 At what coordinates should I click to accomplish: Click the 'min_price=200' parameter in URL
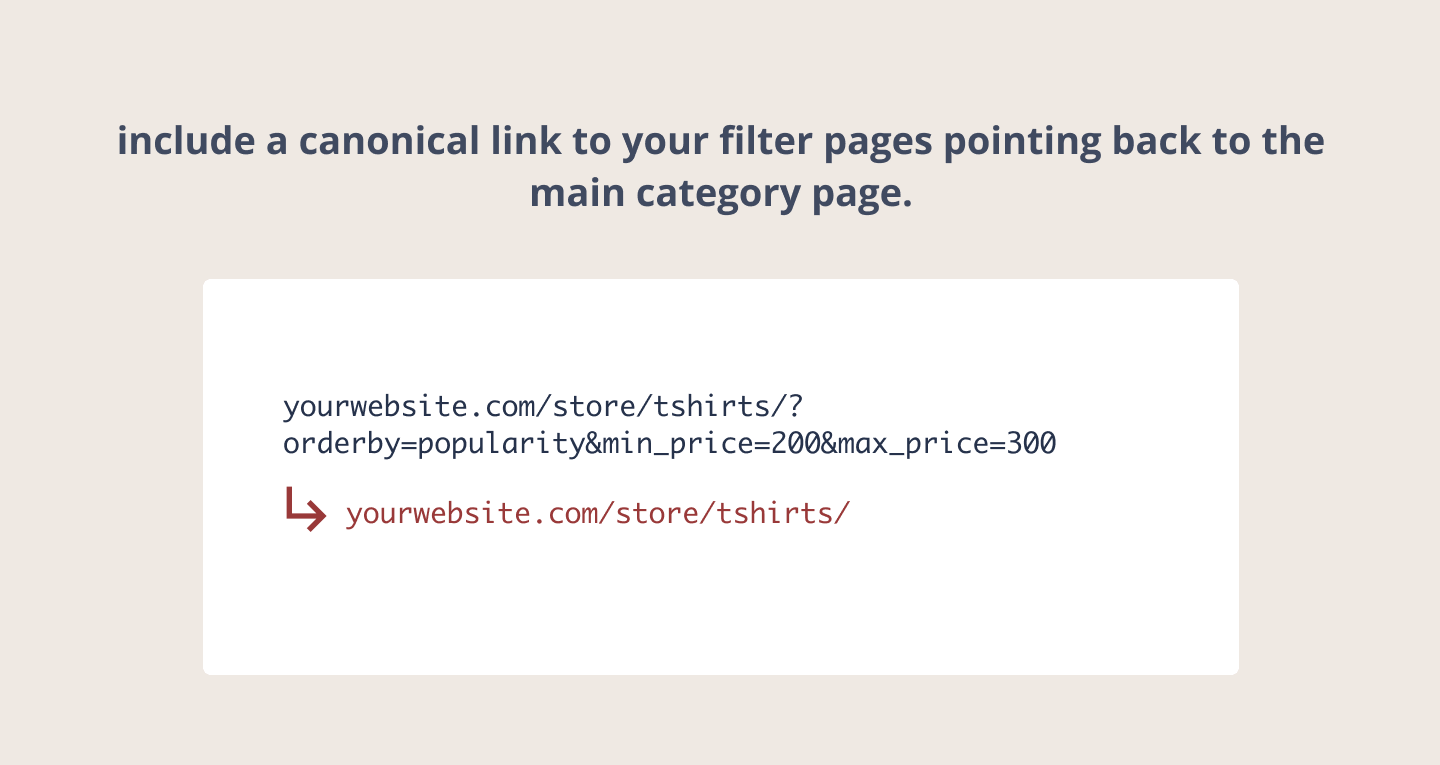pos(712,444)
